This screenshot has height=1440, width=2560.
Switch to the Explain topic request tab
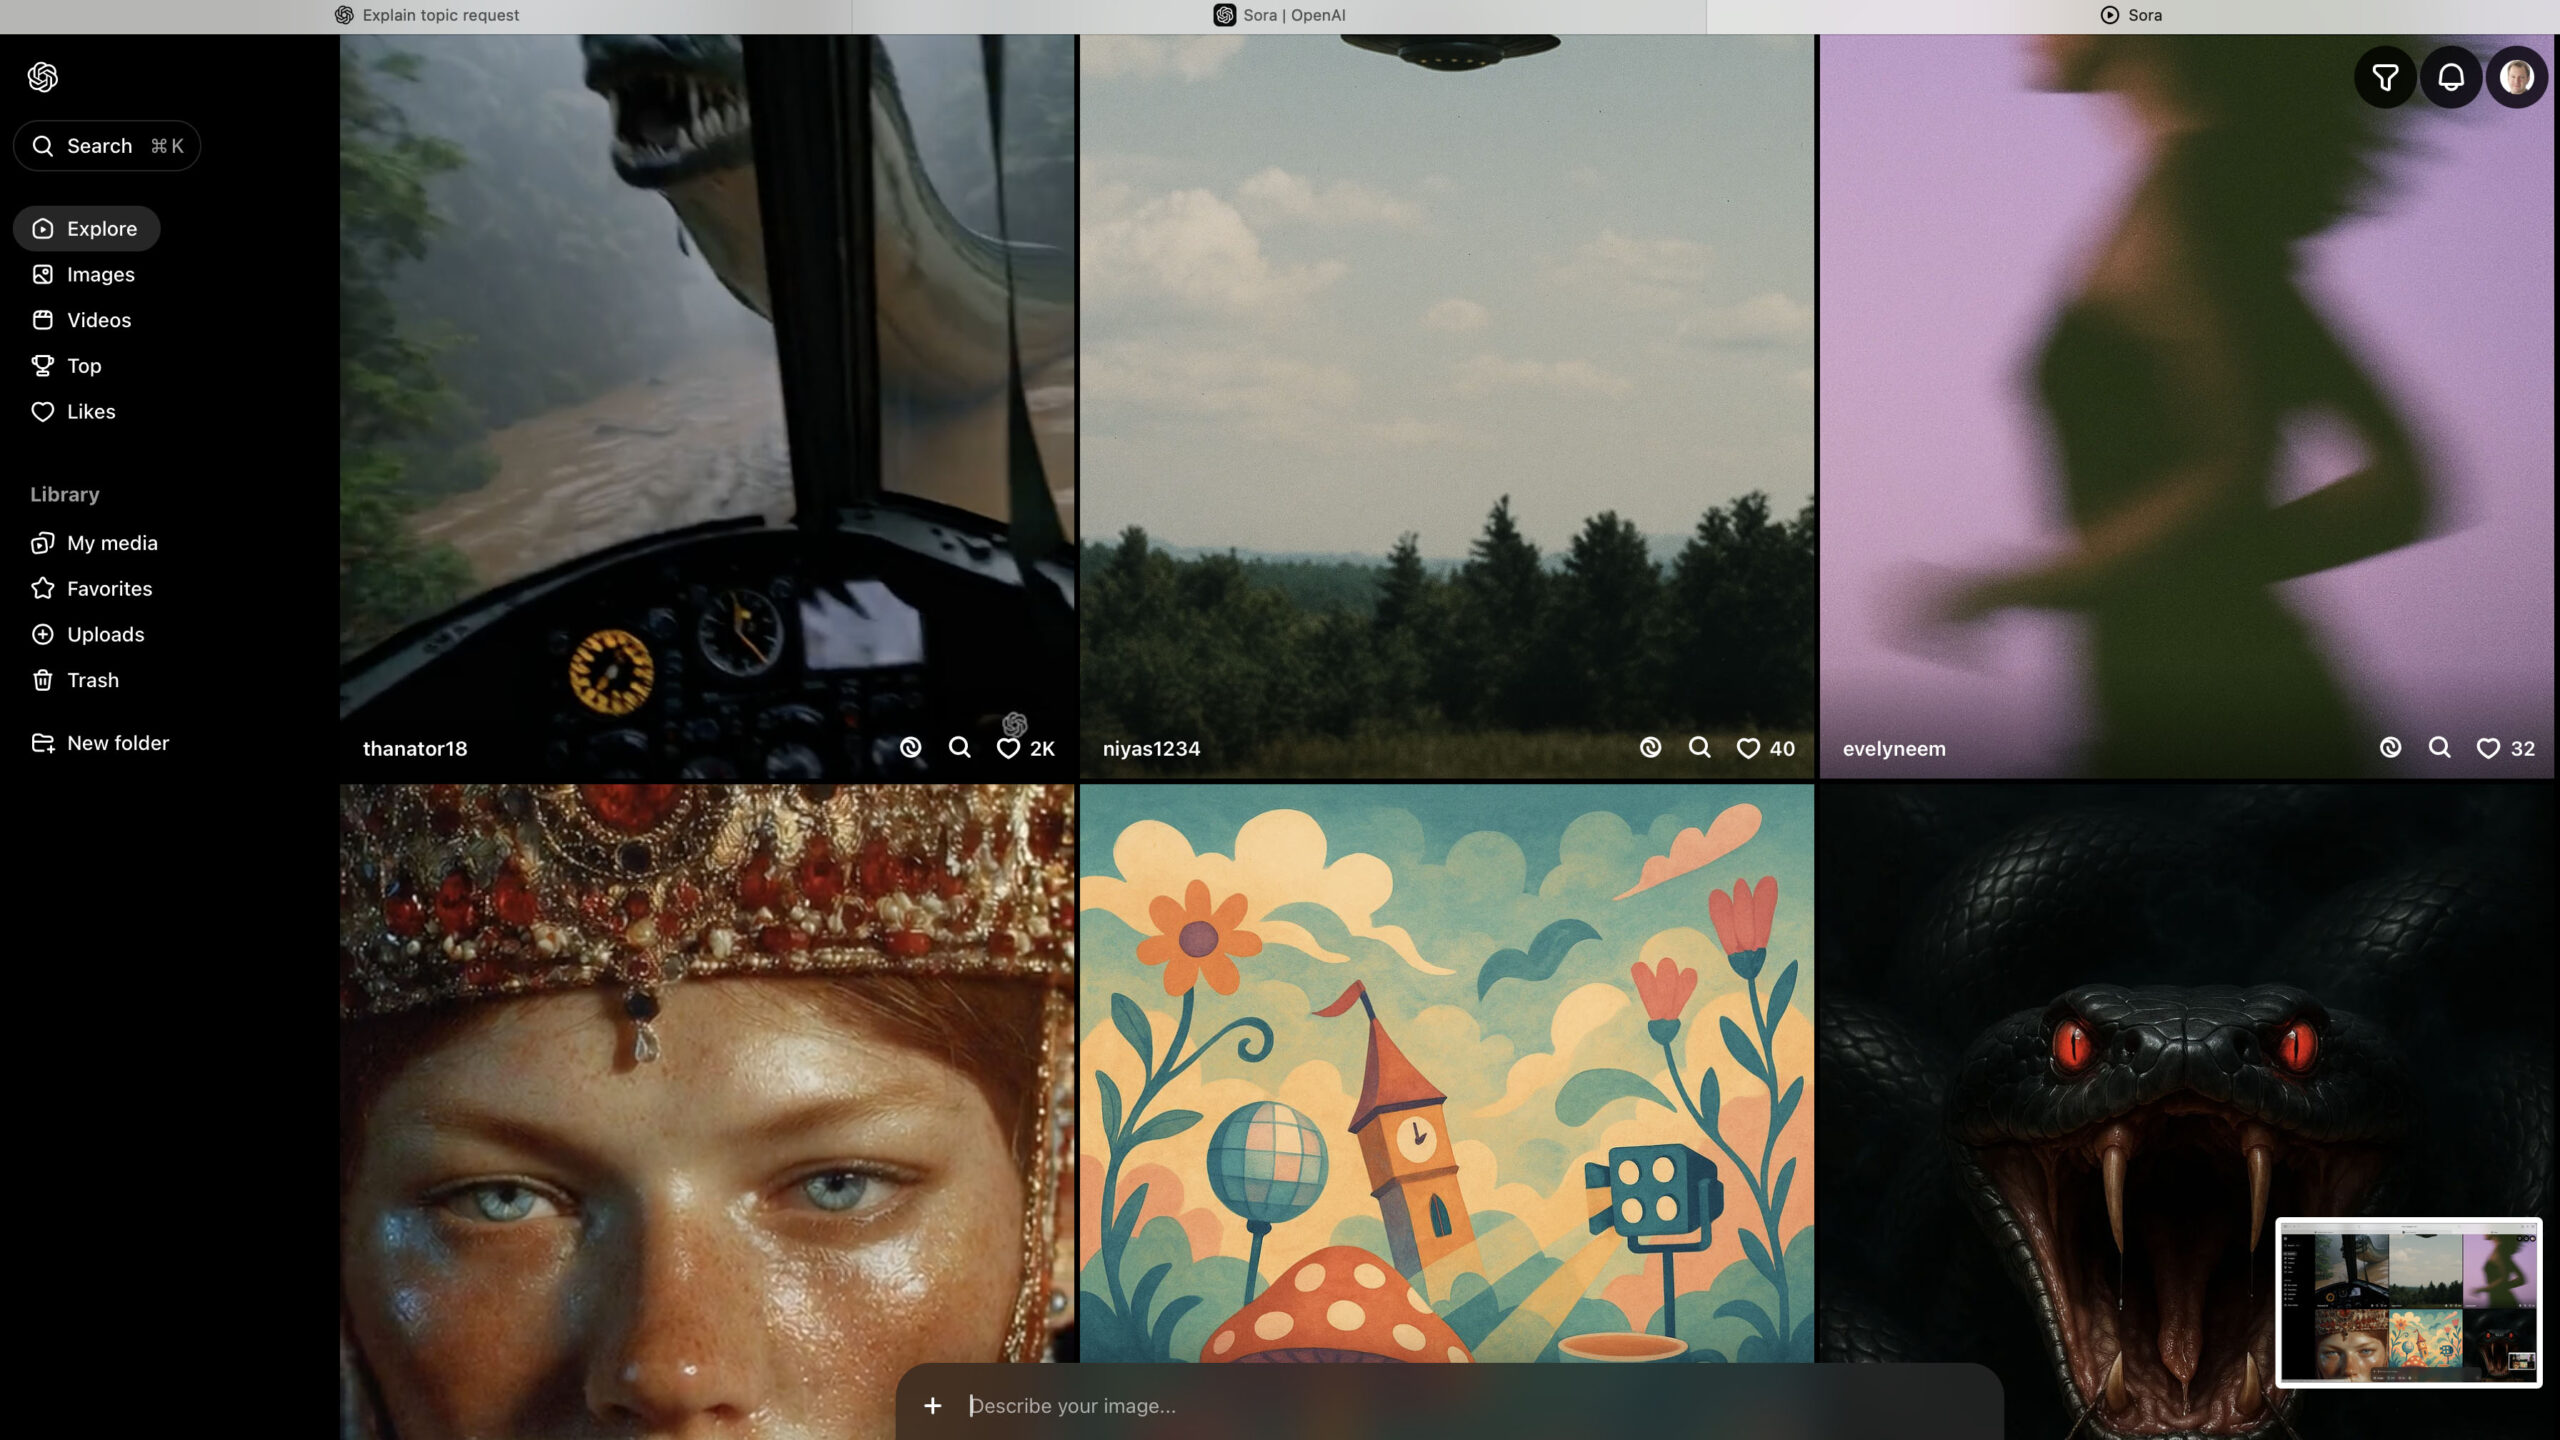point(427,15)
